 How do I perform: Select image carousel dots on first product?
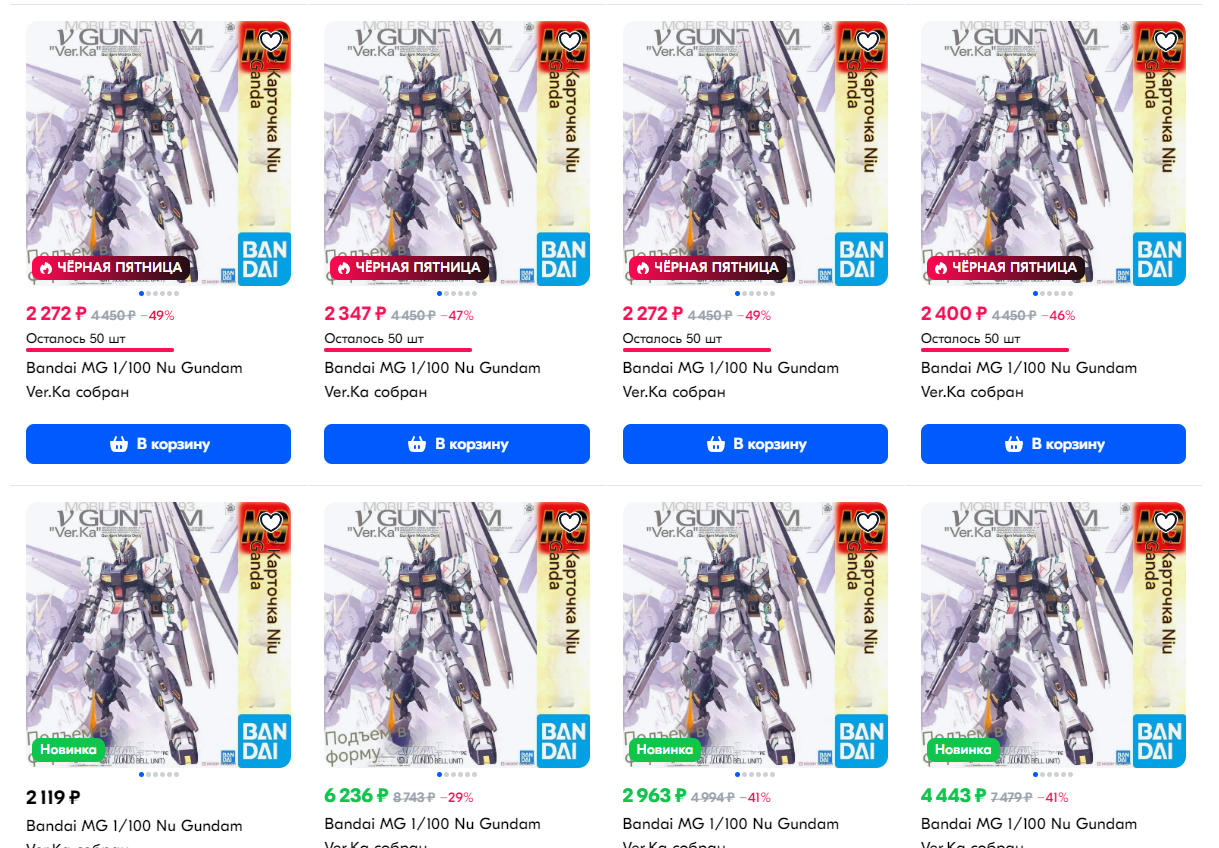point(158,293)
